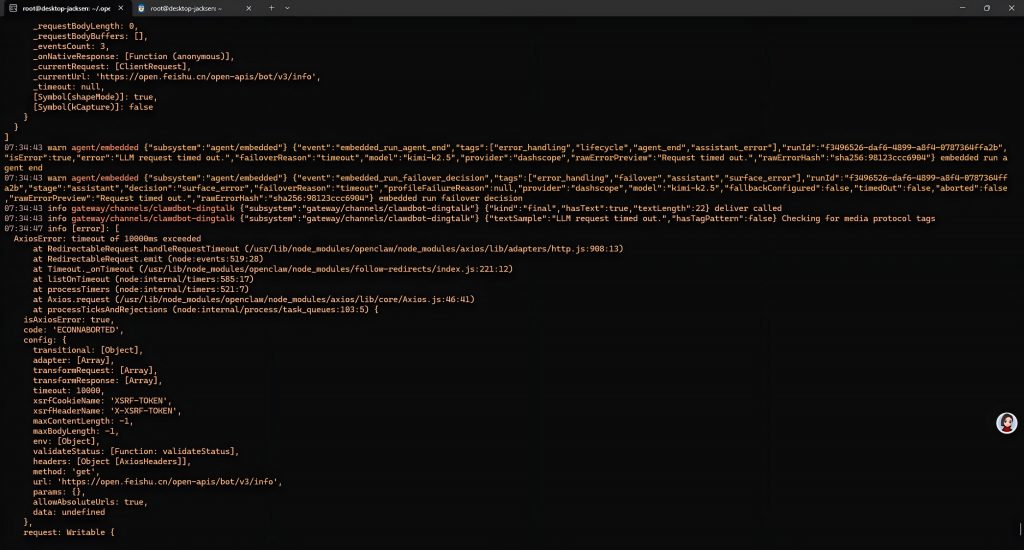Minimize the terminal window
Viewport: 1024px width, 550px height.
pyautogui.click(x=958, y=8)
